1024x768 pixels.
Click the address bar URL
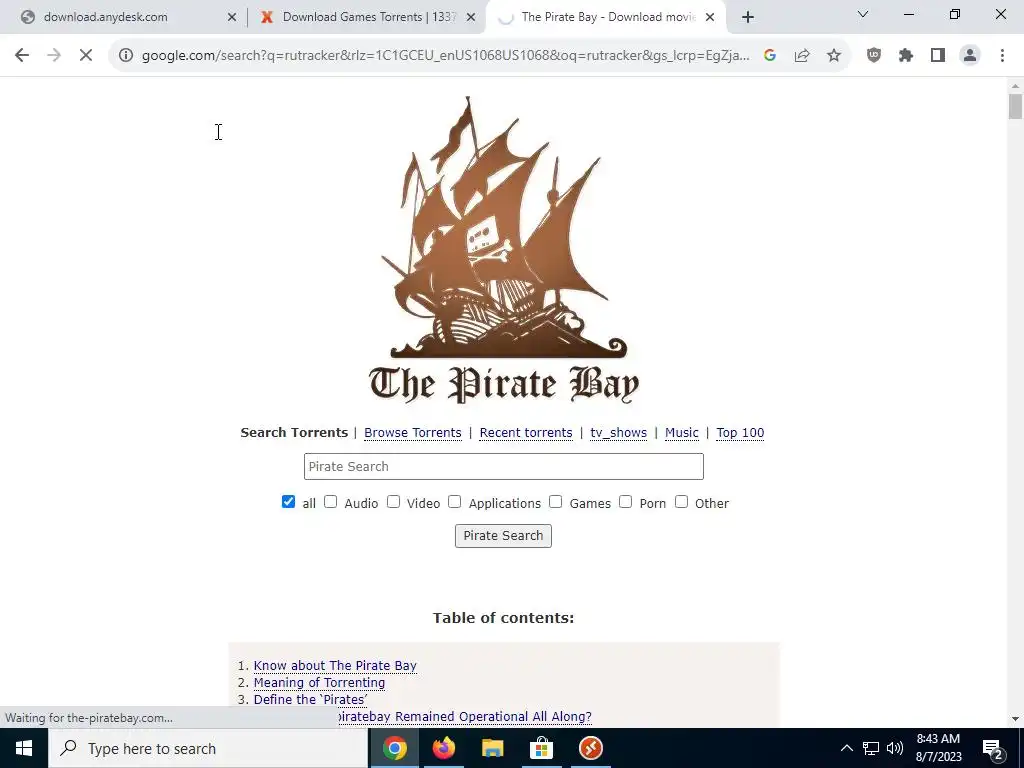(445, 56)
